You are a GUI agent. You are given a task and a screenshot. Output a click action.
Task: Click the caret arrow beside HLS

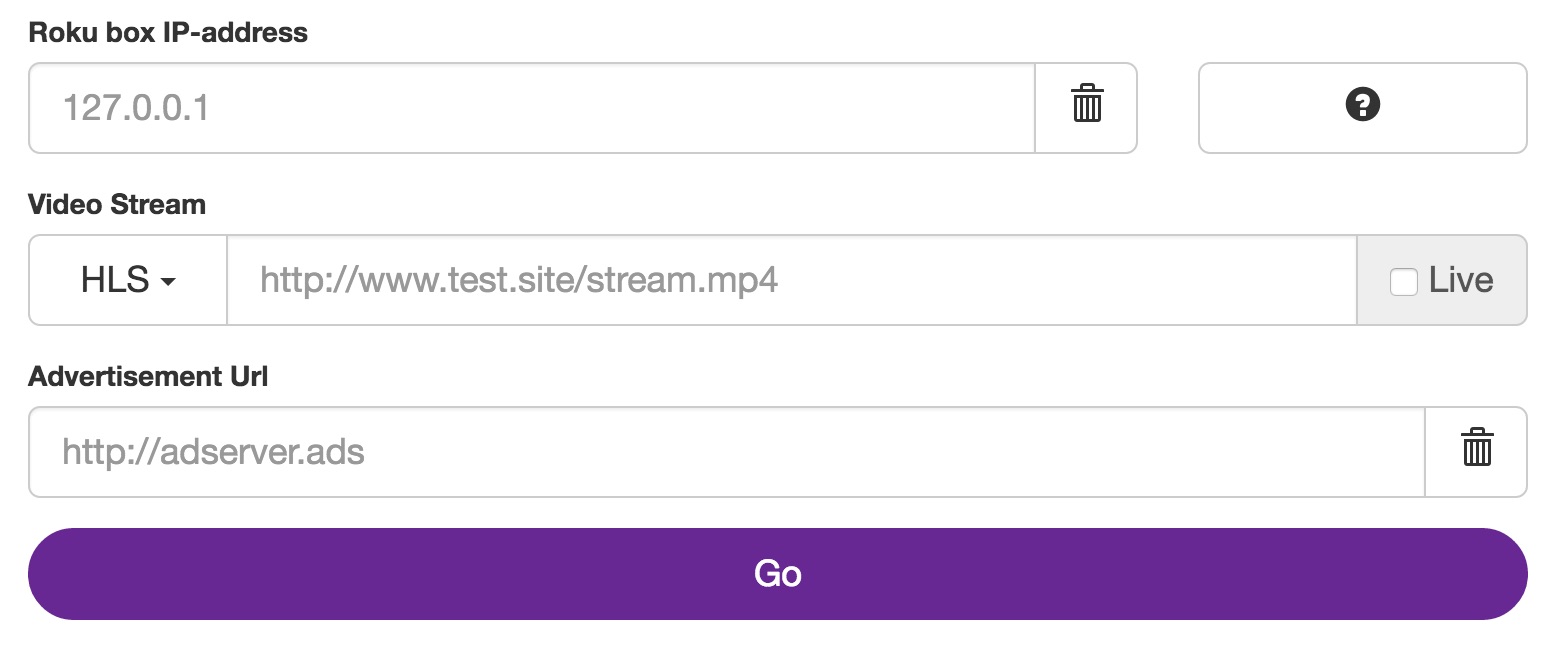pos(168,283)
